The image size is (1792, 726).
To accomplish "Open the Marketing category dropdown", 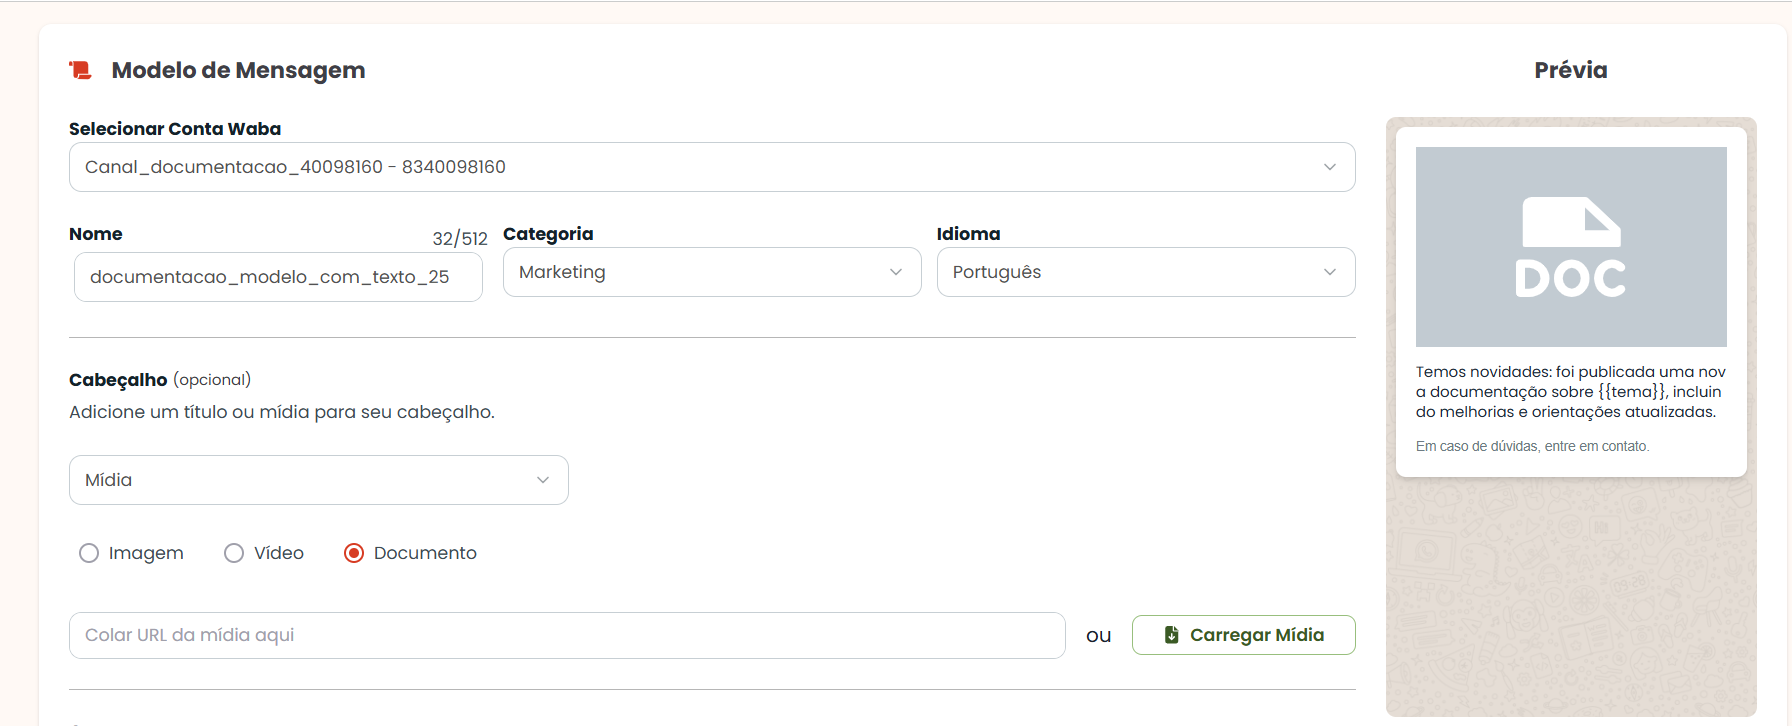I will coord(712,272).
